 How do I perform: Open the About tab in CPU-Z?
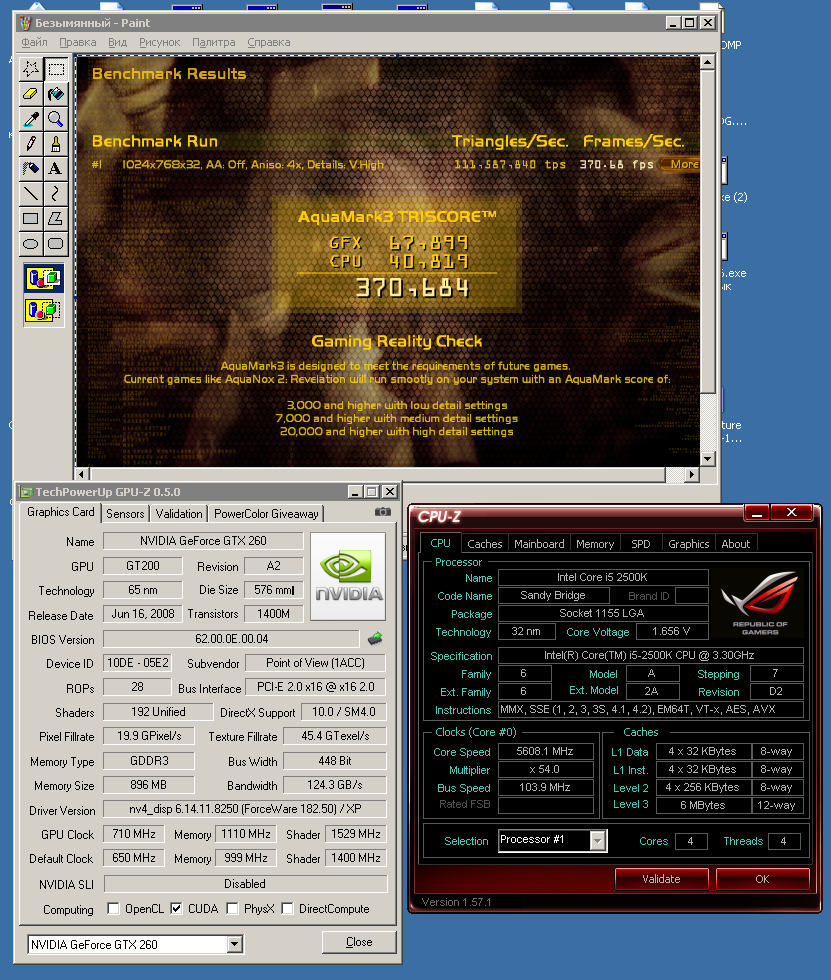coord(735,544)
